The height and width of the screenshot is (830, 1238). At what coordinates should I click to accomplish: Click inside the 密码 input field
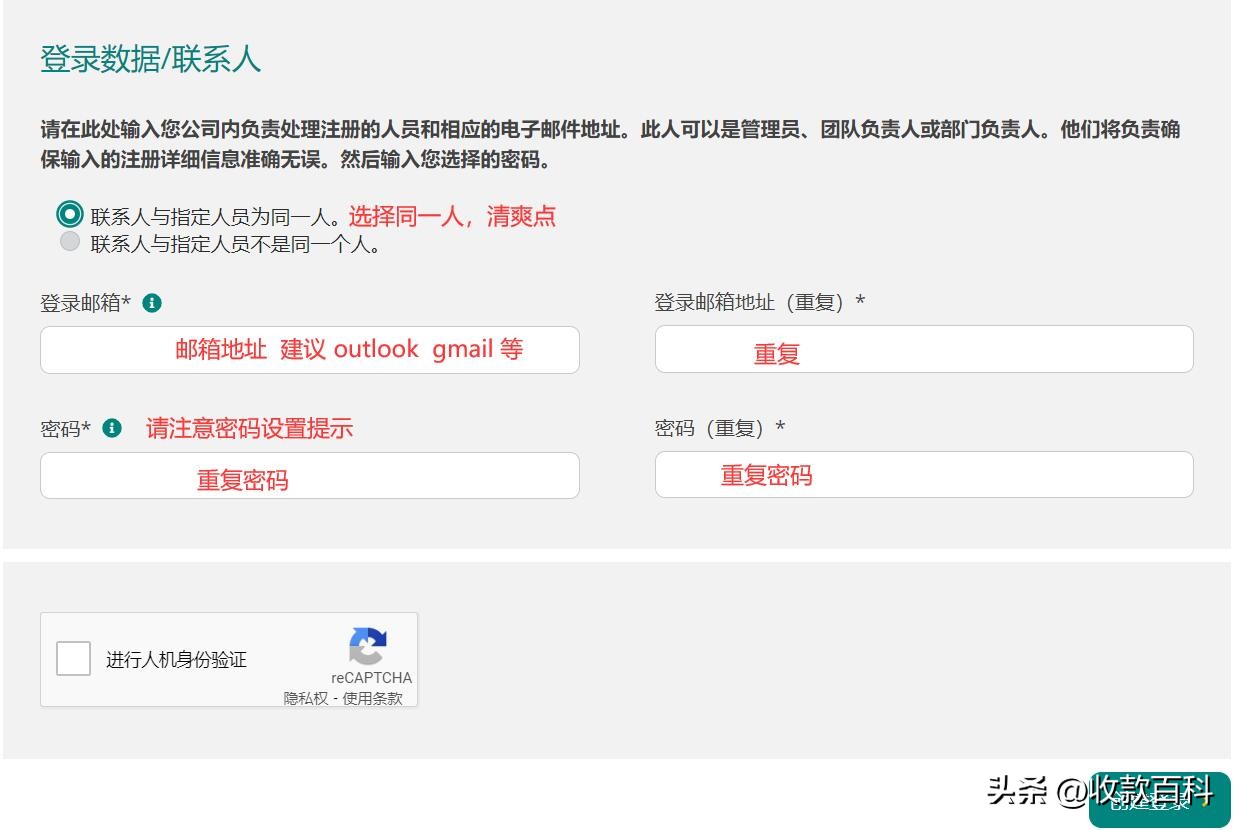click(309, 475)
